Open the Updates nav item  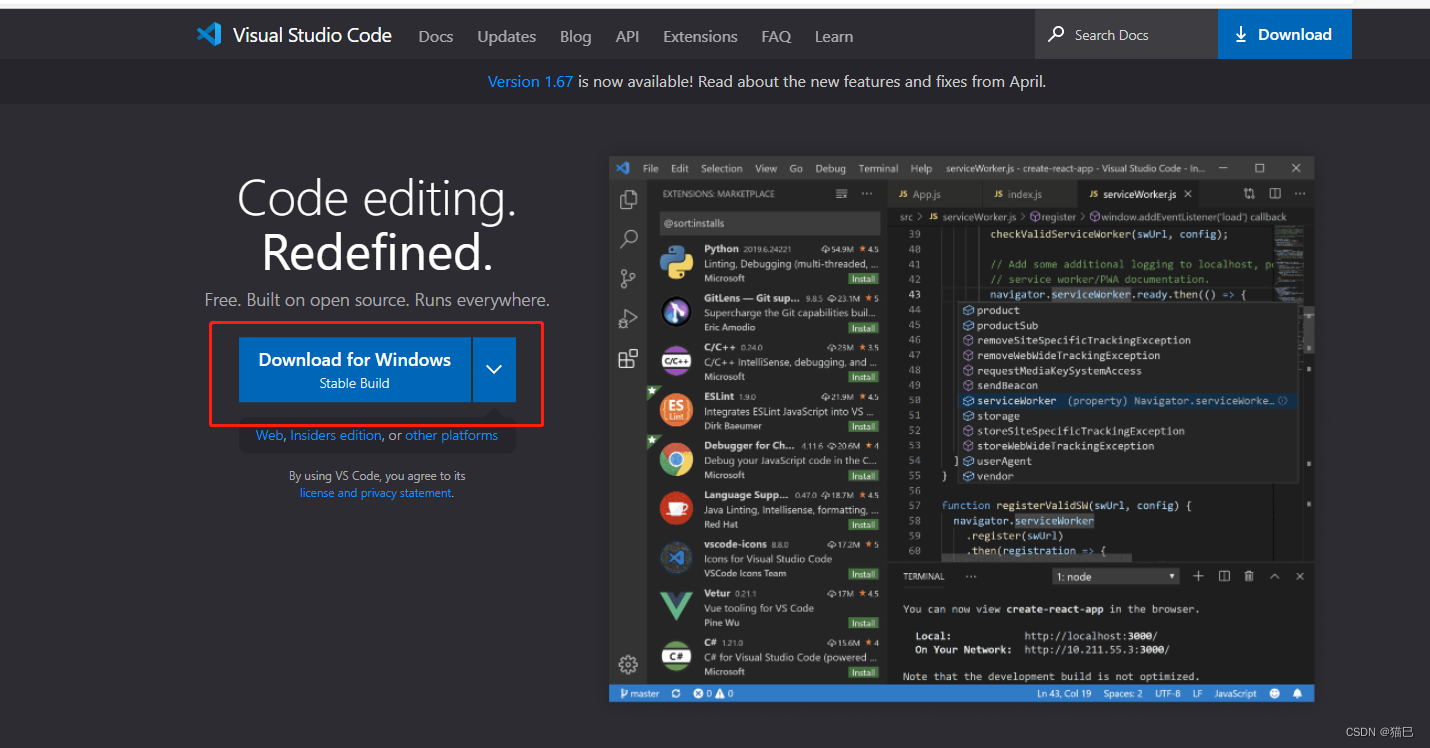click(x=507, y=36)
